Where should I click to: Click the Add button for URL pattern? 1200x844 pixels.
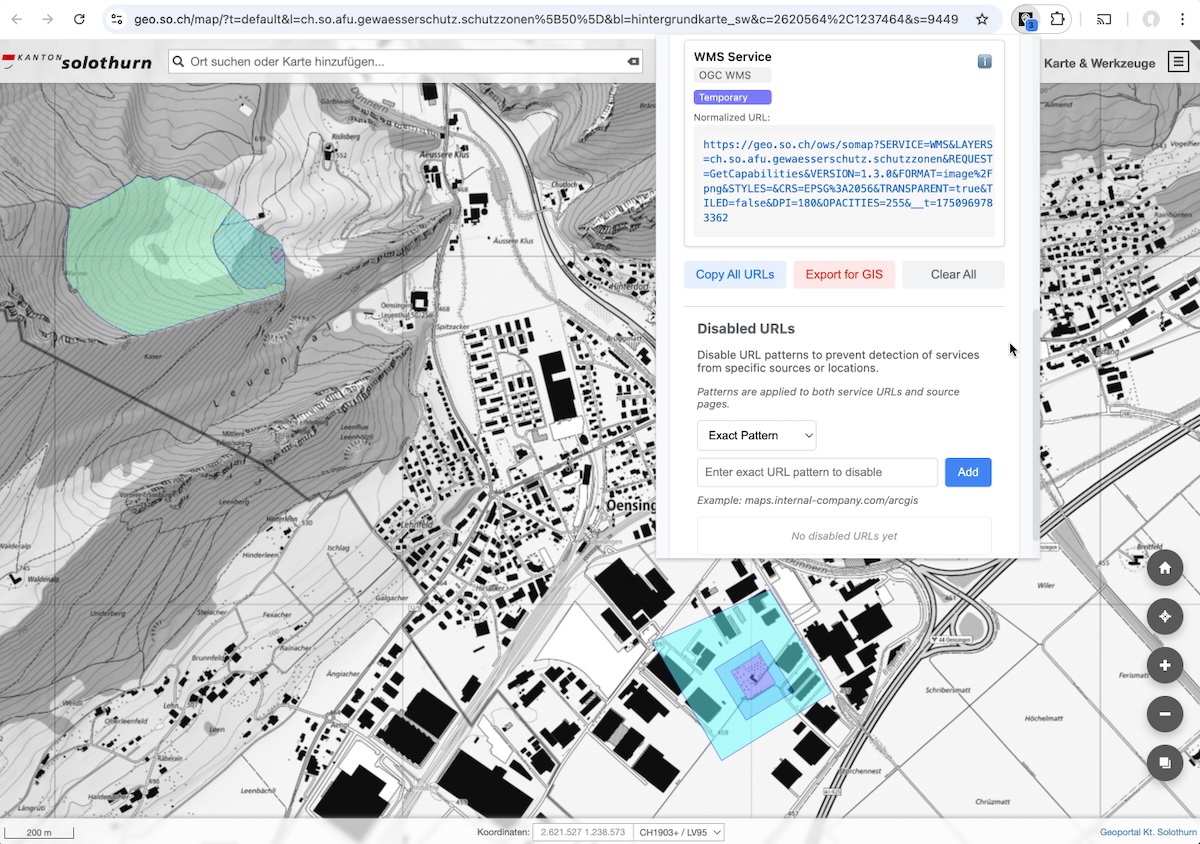[967, 472]
